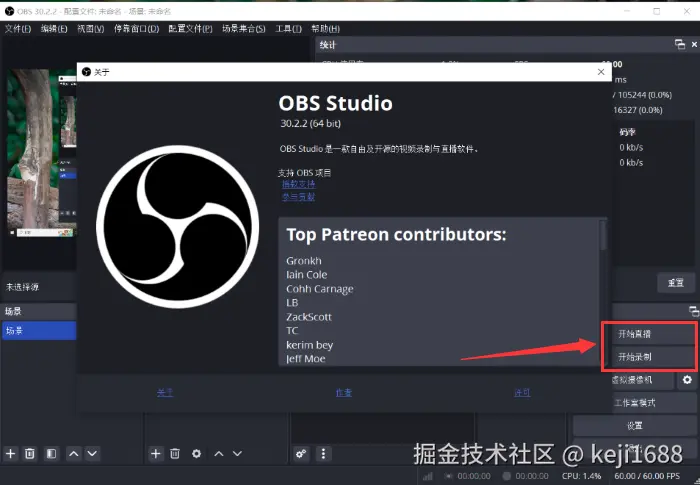The image size is (700, 485).
Task: Click contributor name Gronkh
Action: (304, 261)
